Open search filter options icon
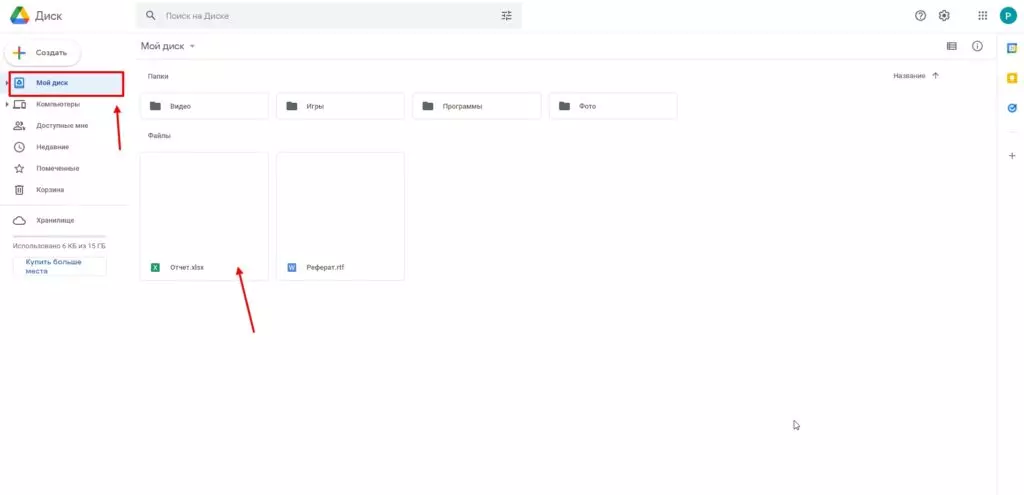 click(507, 16)
